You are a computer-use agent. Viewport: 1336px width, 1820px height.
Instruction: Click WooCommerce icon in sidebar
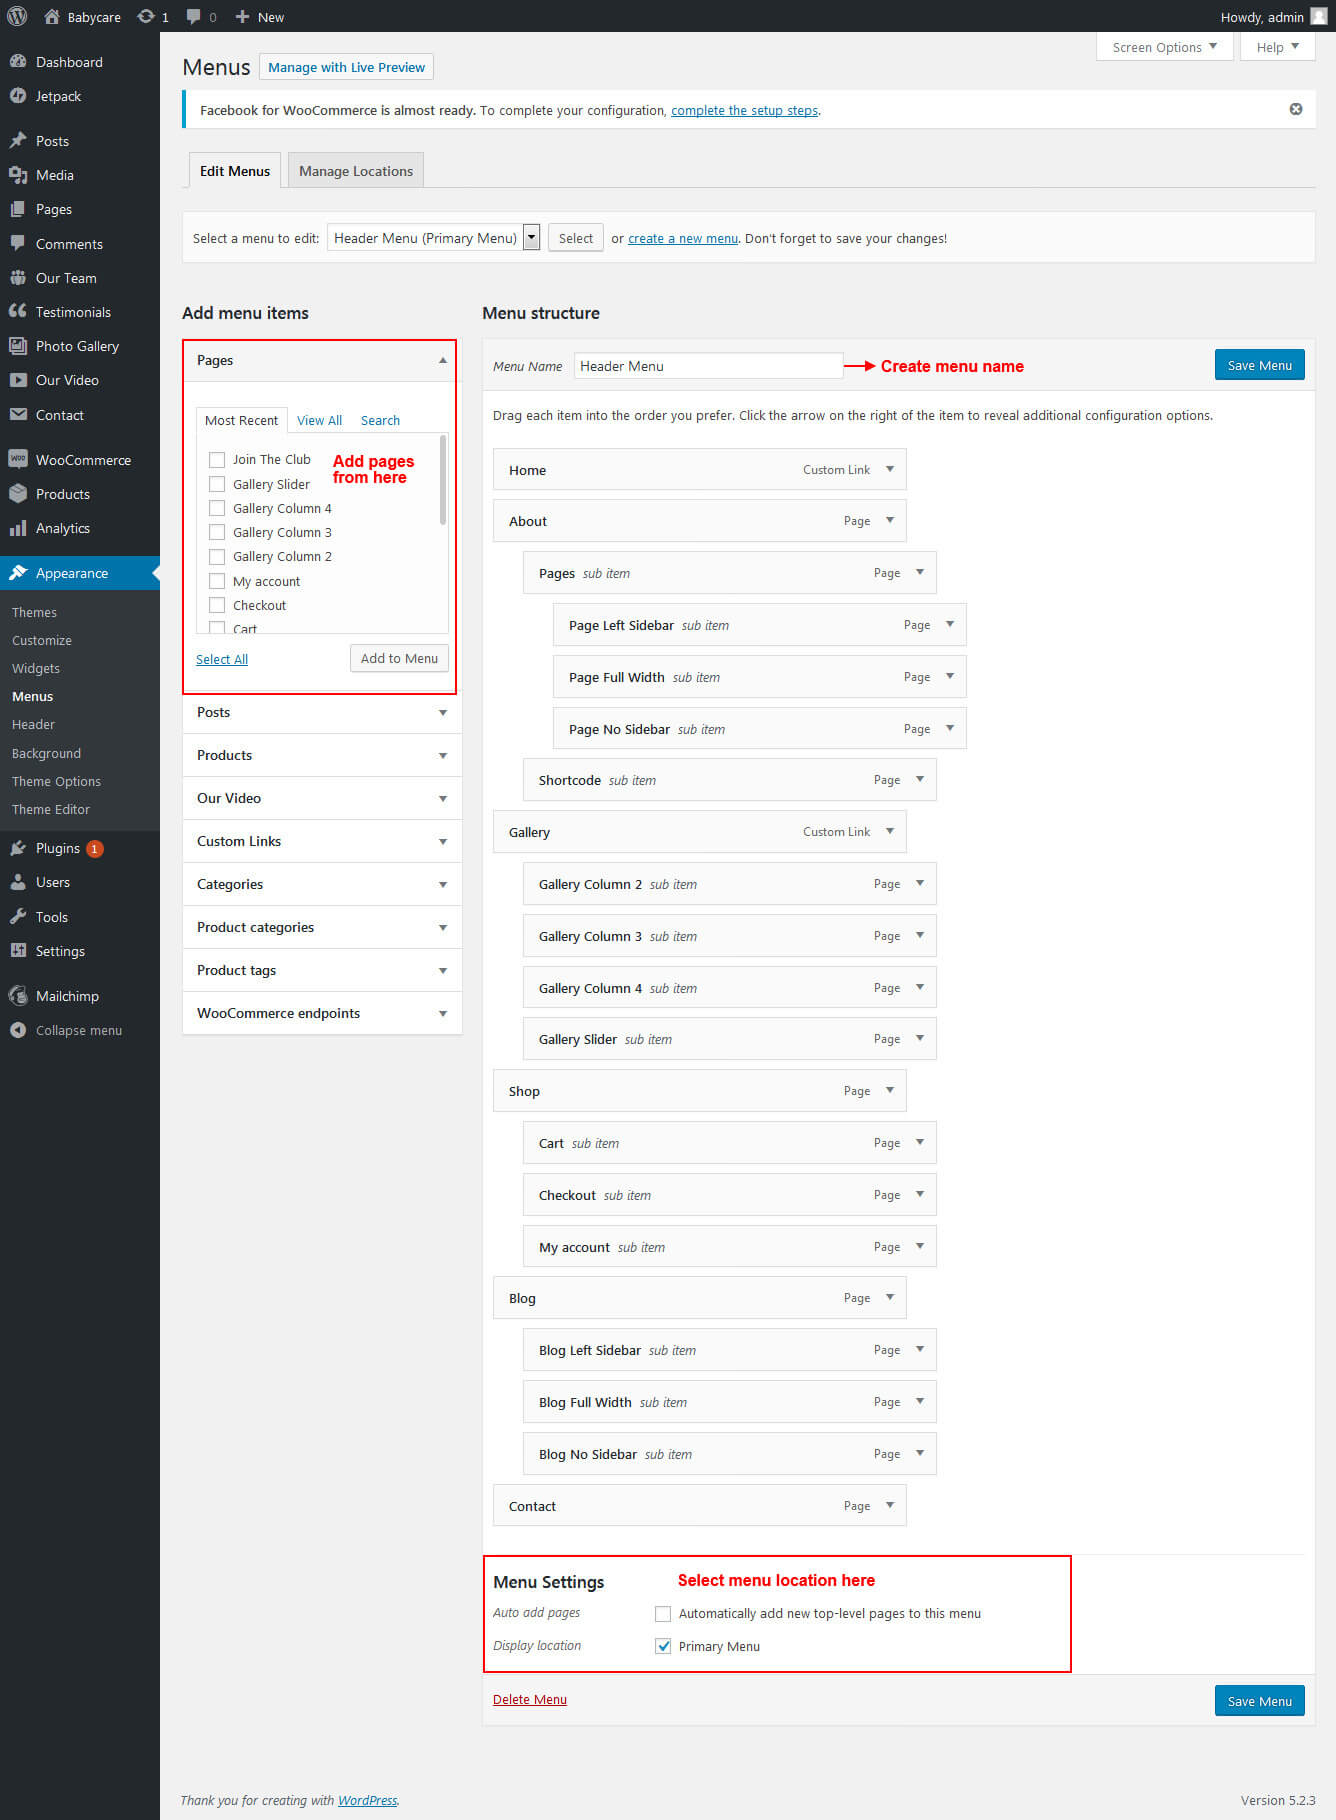[18, 459]
